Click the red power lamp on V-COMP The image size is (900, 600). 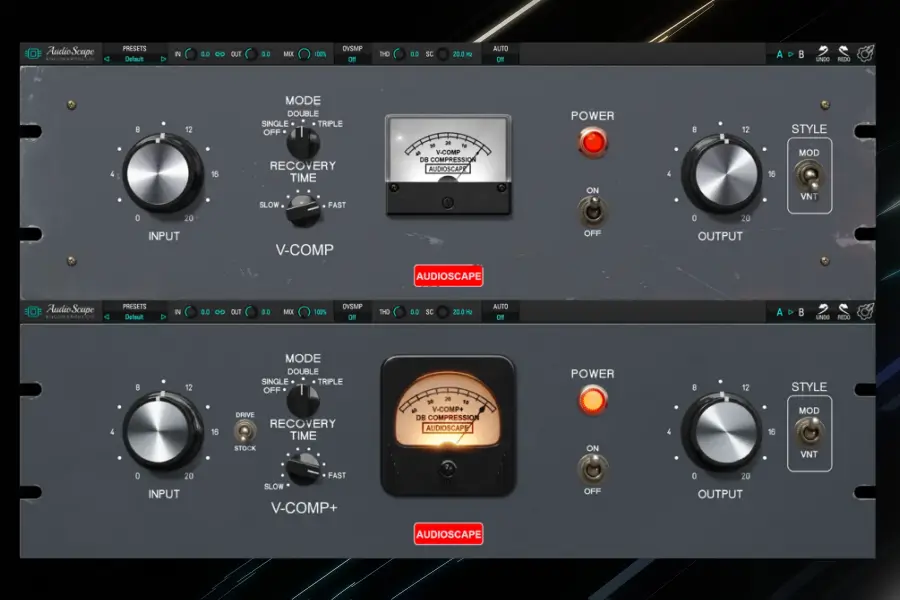point(592,142)
